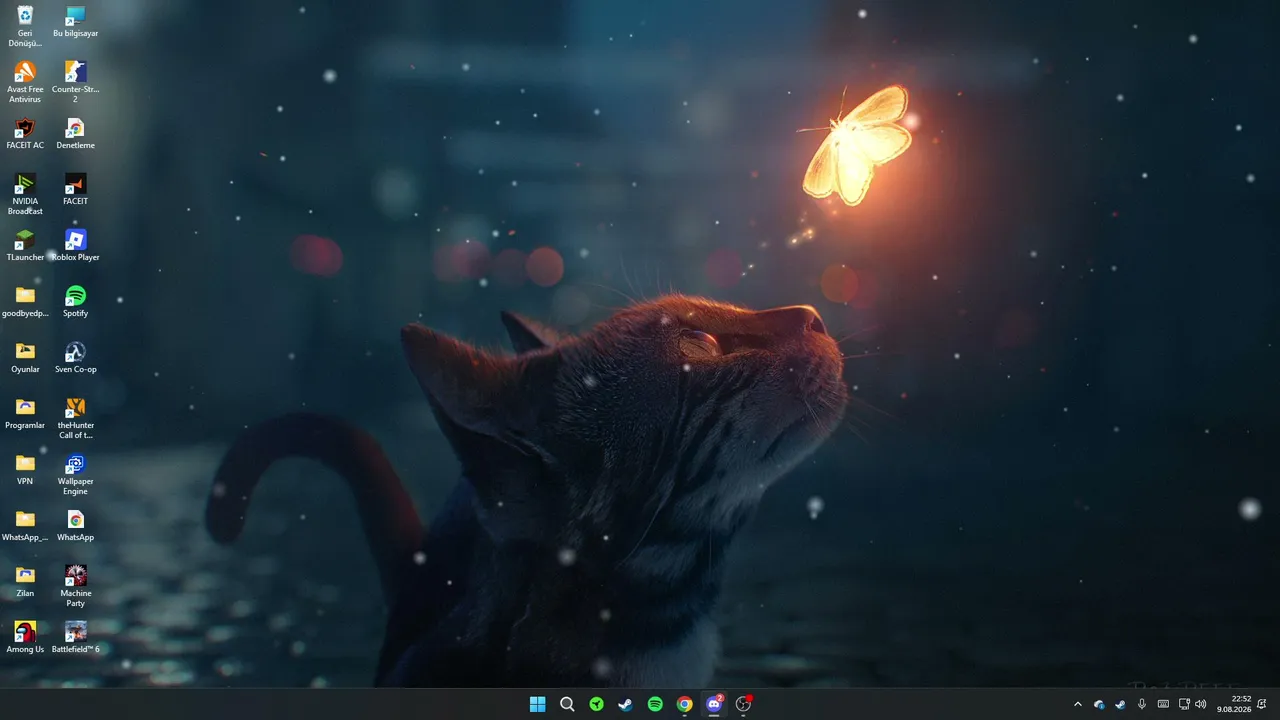Select the Sven Co-op shortcut
This screenshot has width=1280, height=720.
coord(75,358)
